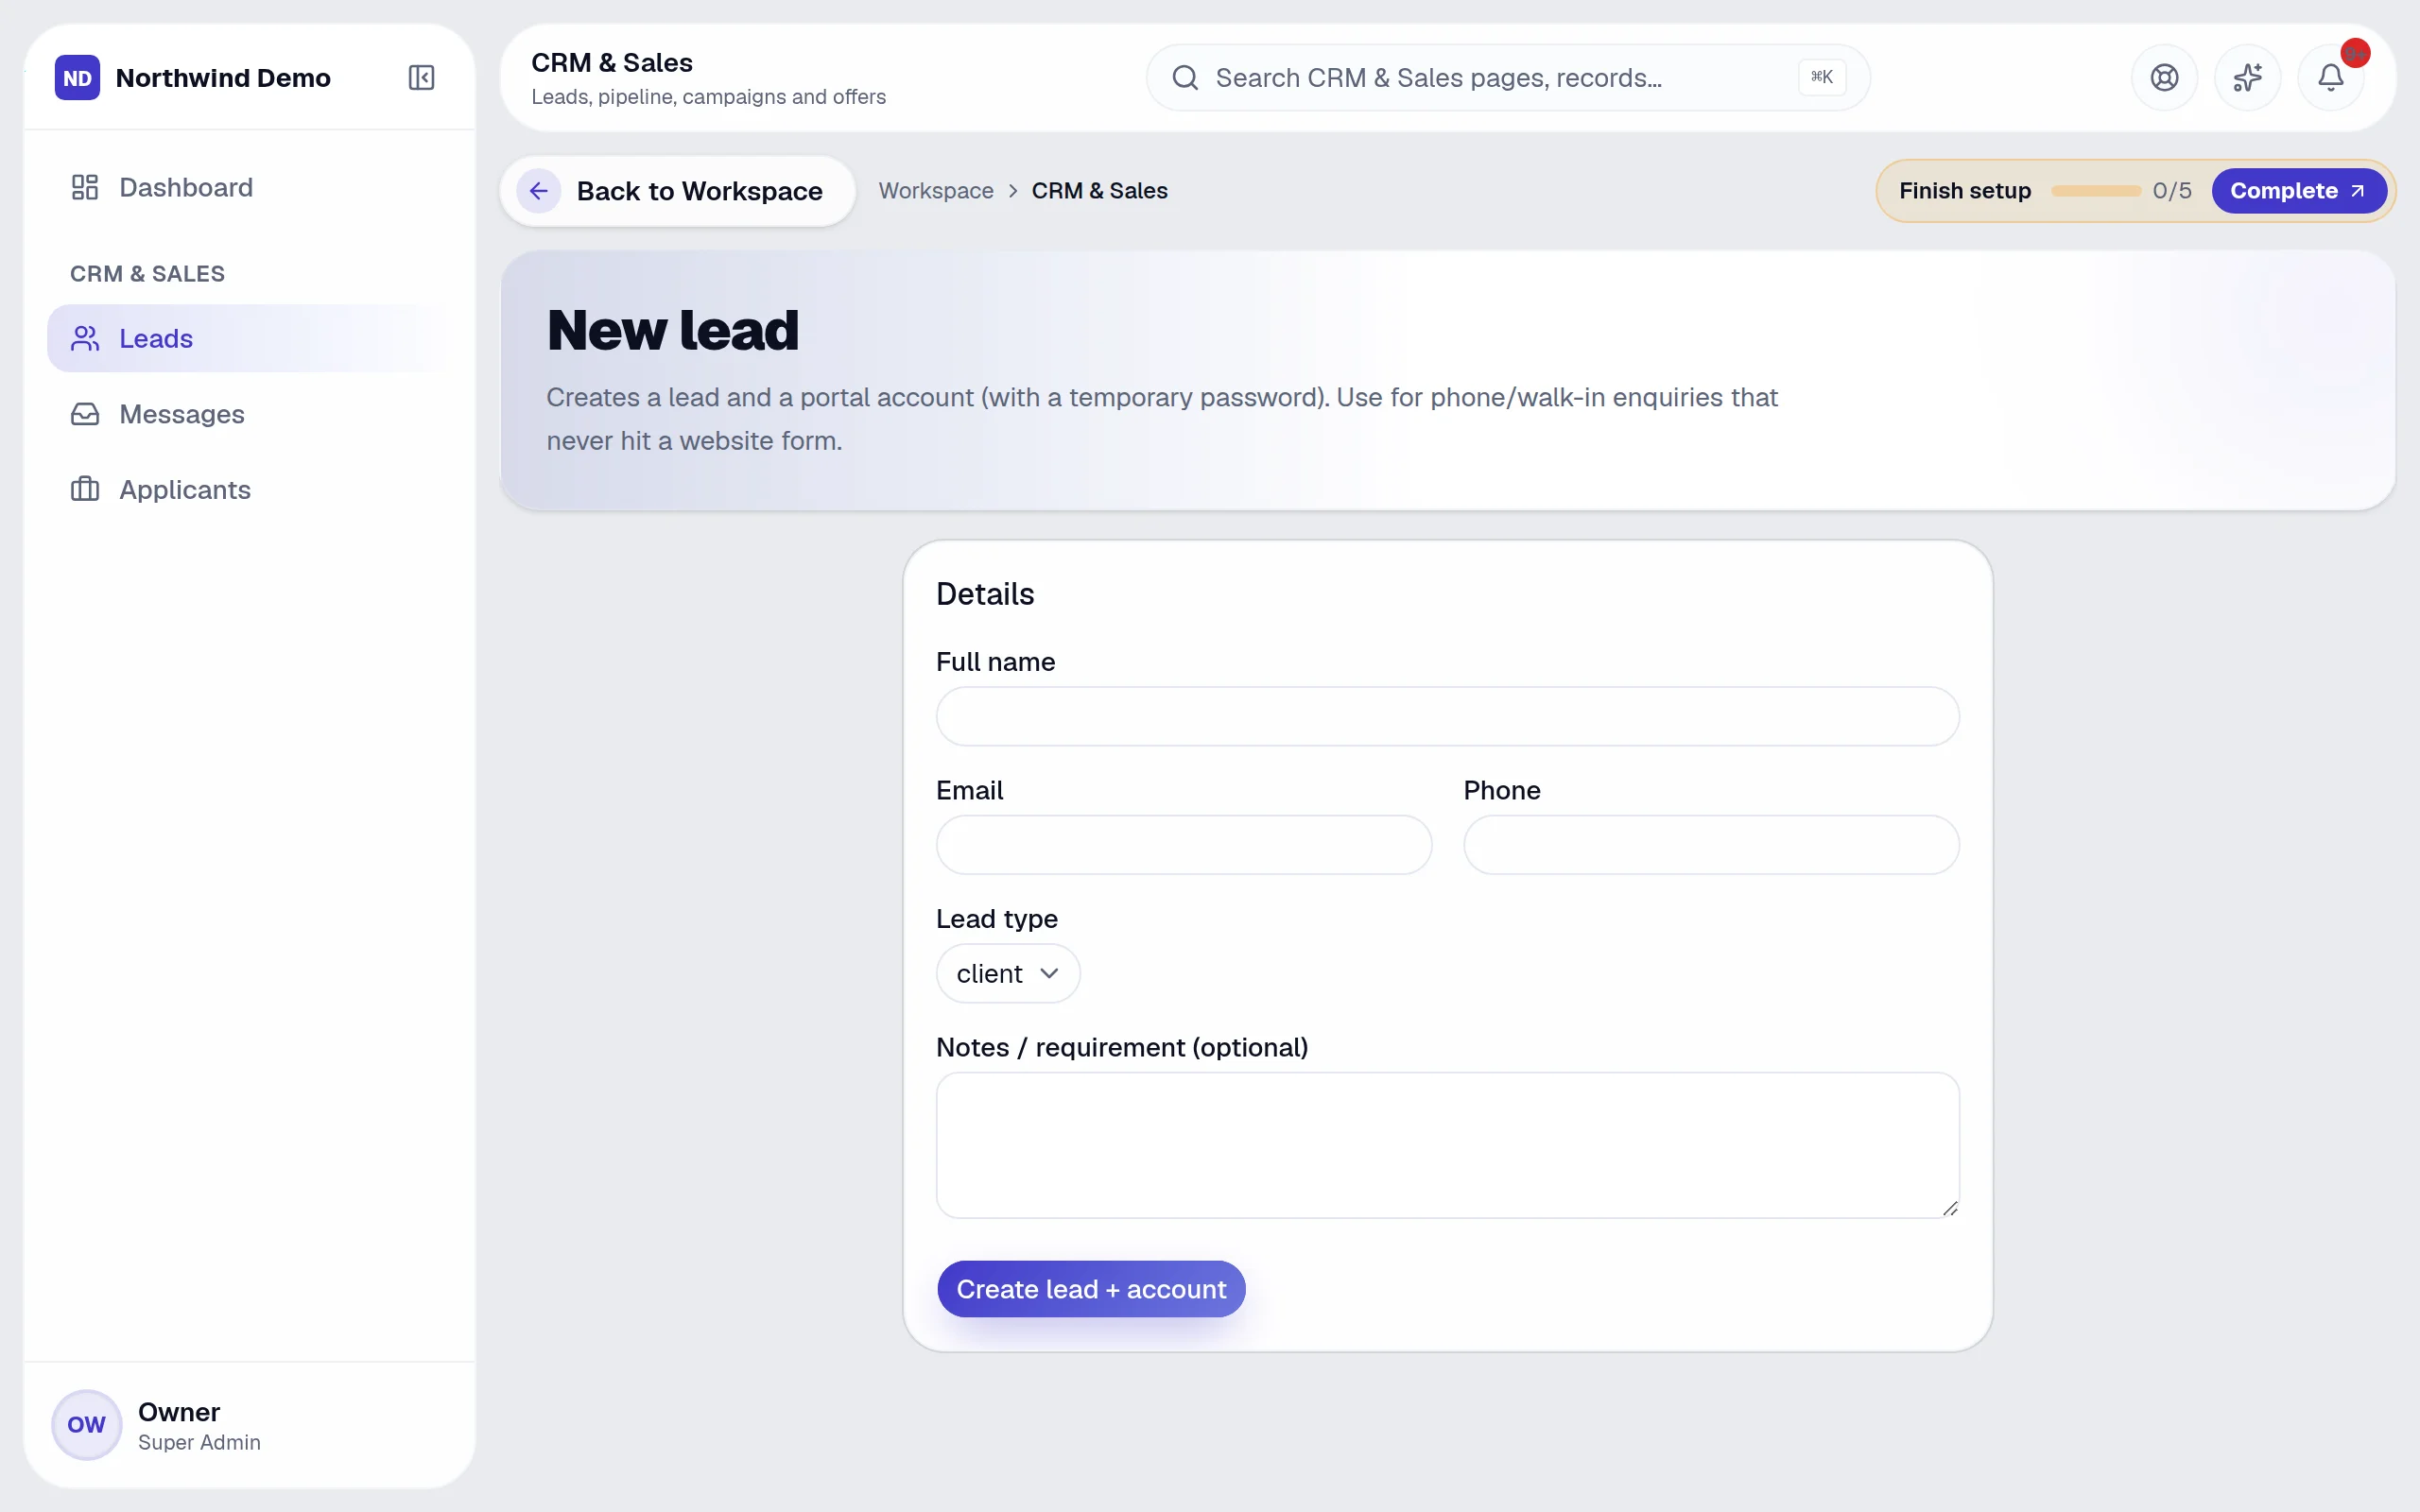The height and width of the screenshot is (1512, 2420).
Task: Click the Complete setup button
Action: [x=2298, y=191]
